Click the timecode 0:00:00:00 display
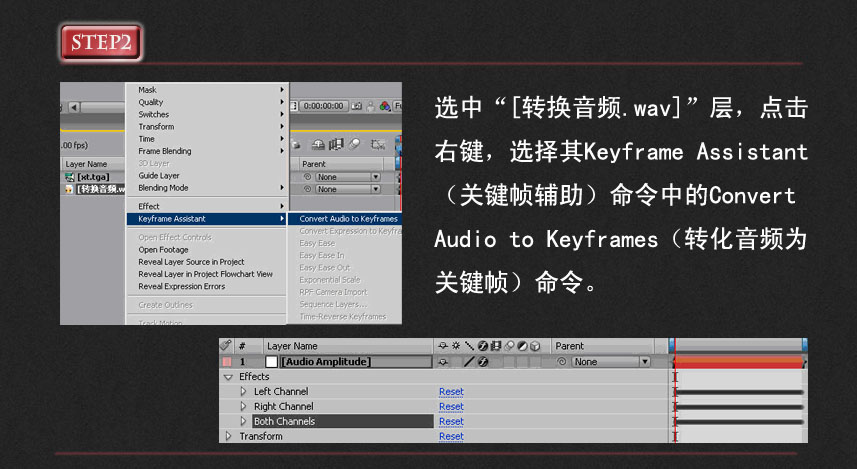Viewport: 857px width, 469px height. click(324, 106)
